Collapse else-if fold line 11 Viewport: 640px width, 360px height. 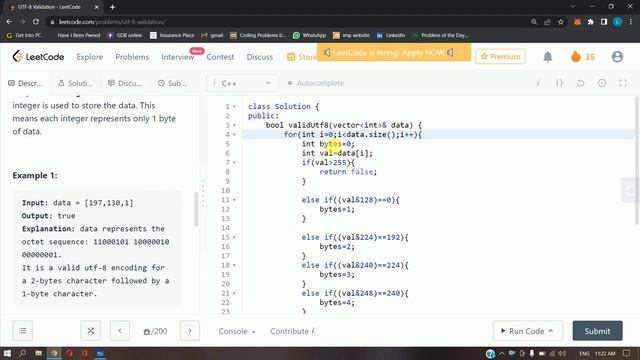point(234,200)
